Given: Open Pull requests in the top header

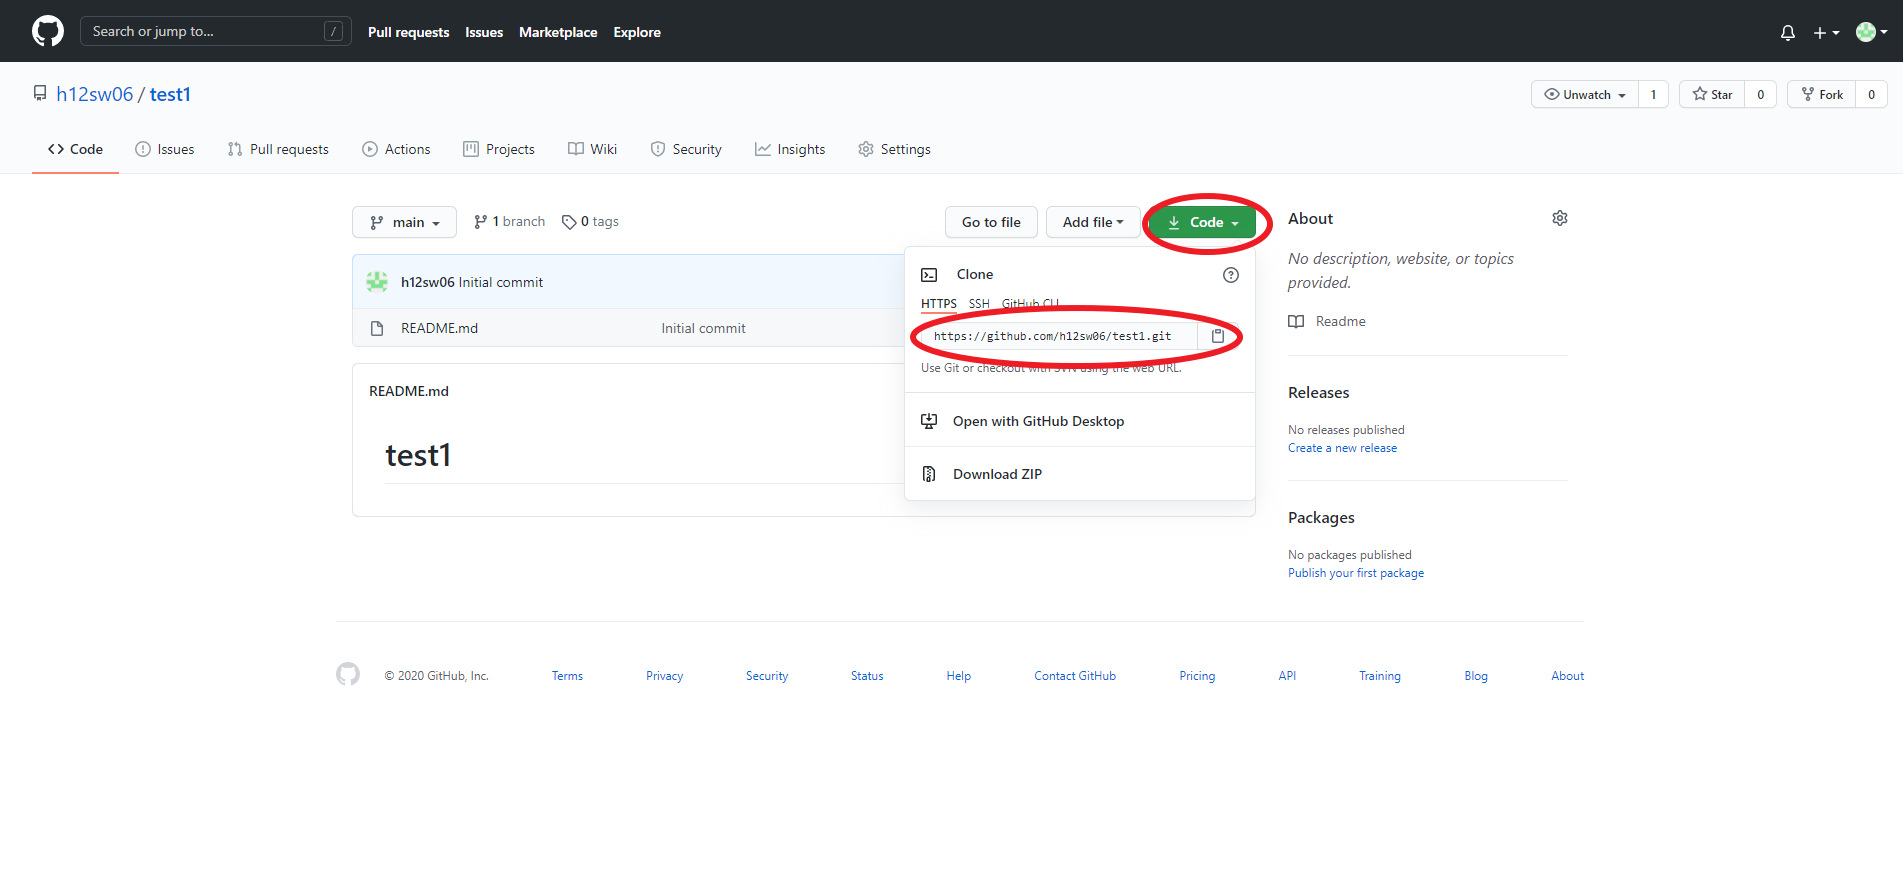Looking at the screenshot, I should [408, 32].
